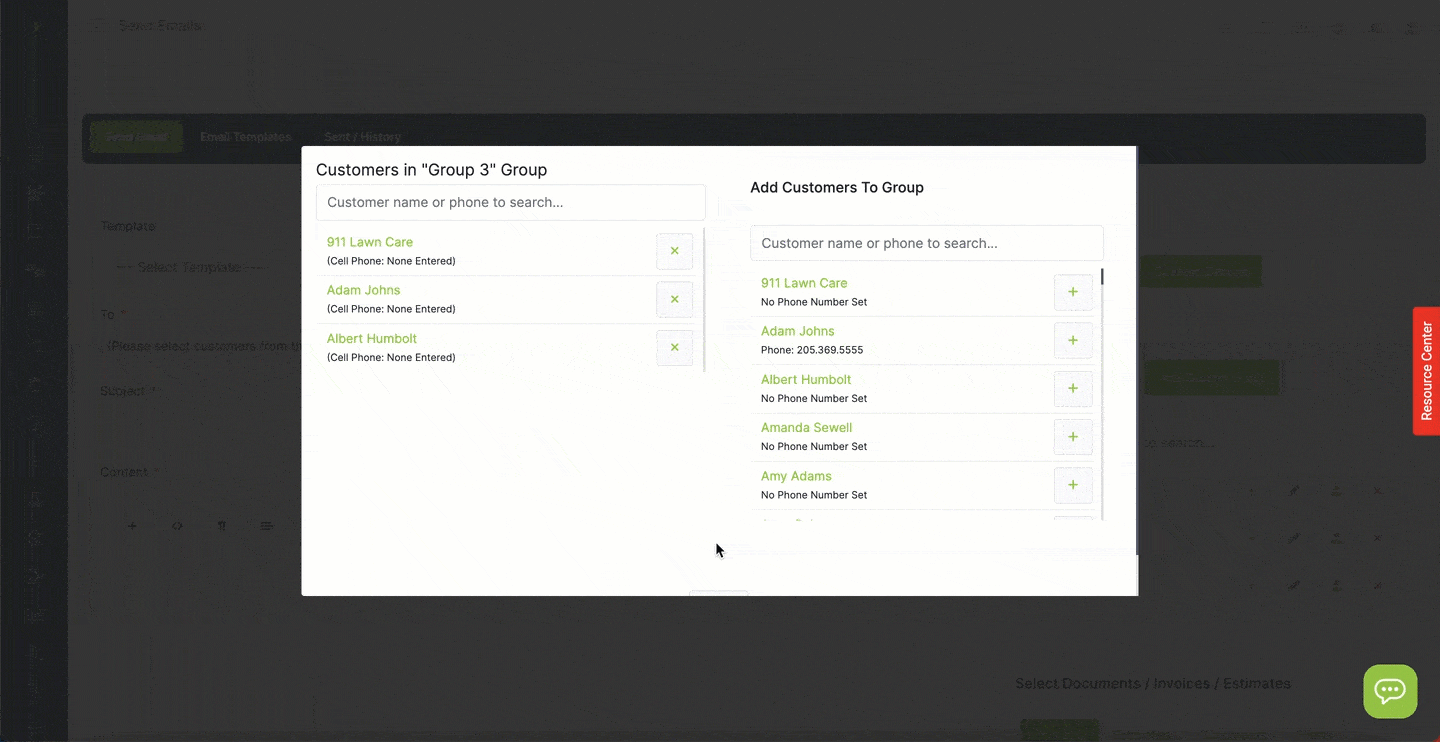Add Albert Humbolt using the plus button
The image size is (1440, 742).
1073,388
